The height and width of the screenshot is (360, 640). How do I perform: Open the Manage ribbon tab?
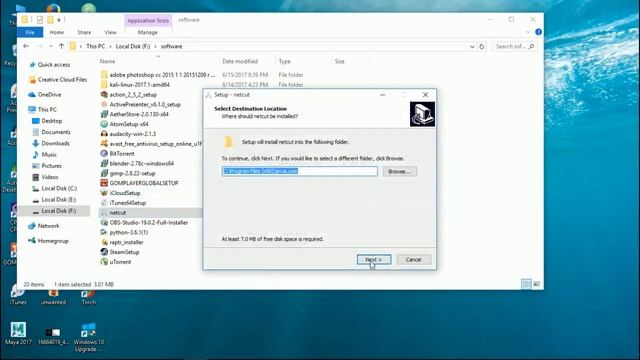pyautogui.click(x=148, y=32)
